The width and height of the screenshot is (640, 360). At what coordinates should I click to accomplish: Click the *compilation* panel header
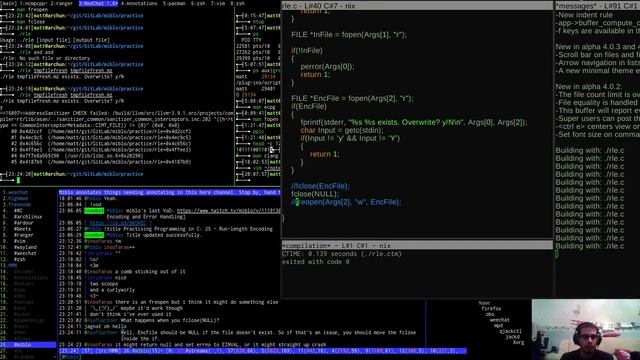tap(417, 245)
